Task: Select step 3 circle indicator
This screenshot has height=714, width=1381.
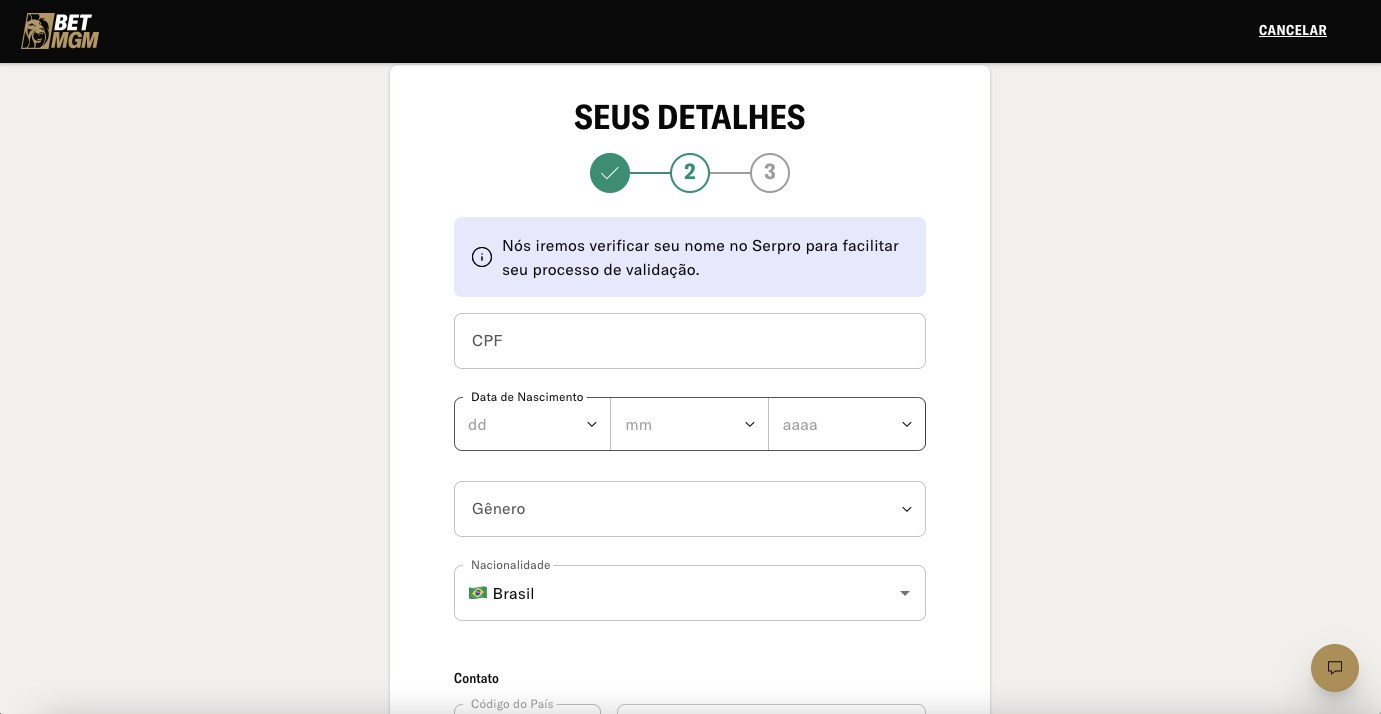Action: [770, 173]
